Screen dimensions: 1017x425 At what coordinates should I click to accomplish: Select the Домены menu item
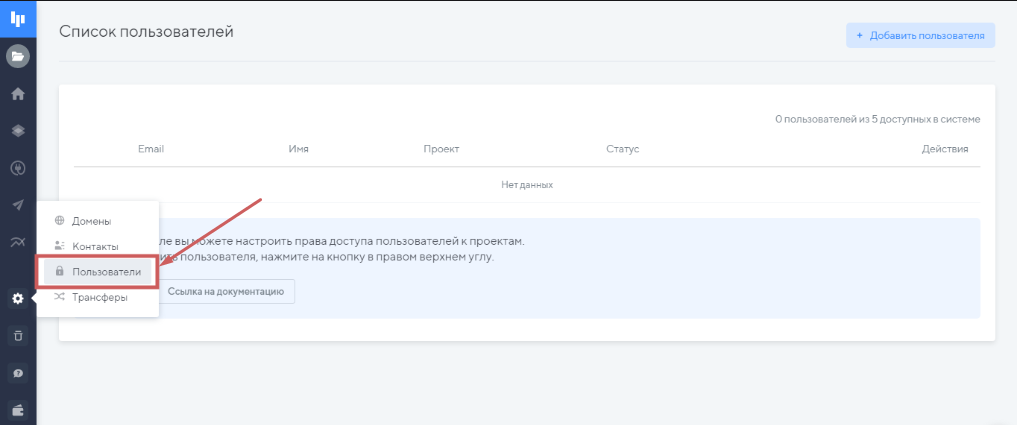[91, 221]
